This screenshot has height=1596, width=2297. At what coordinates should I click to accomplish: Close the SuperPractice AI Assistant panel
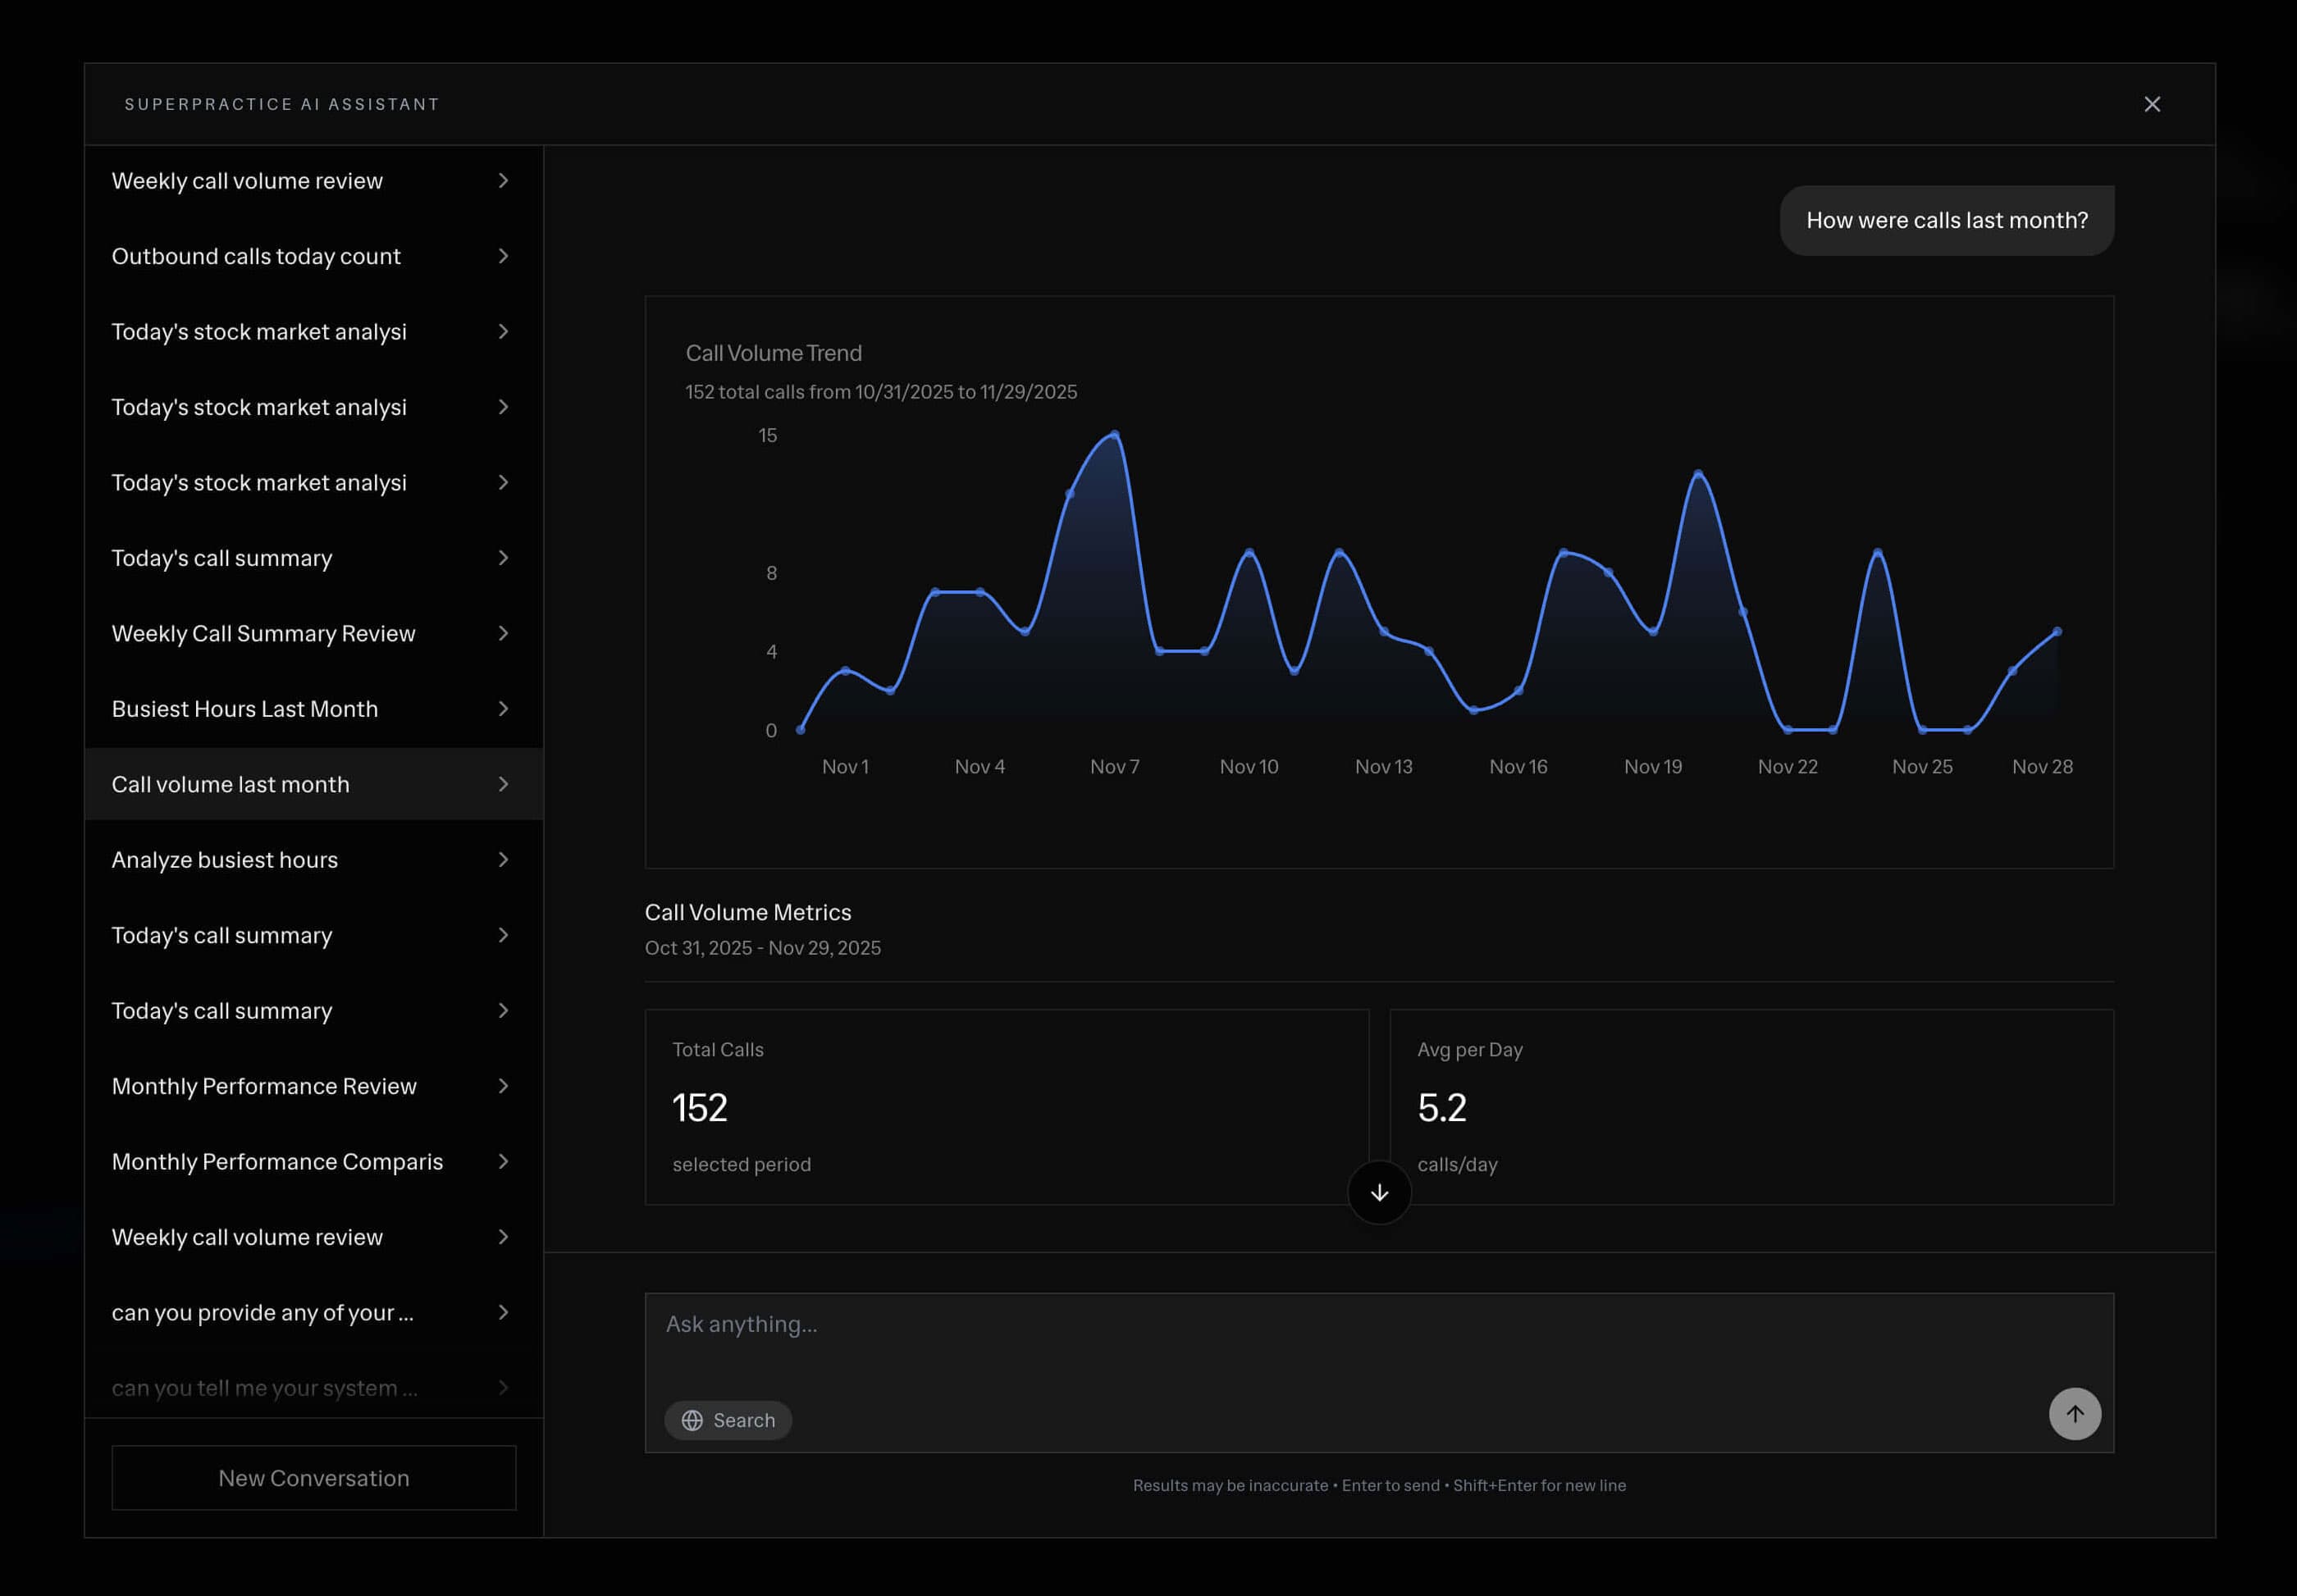[2153, 104]
